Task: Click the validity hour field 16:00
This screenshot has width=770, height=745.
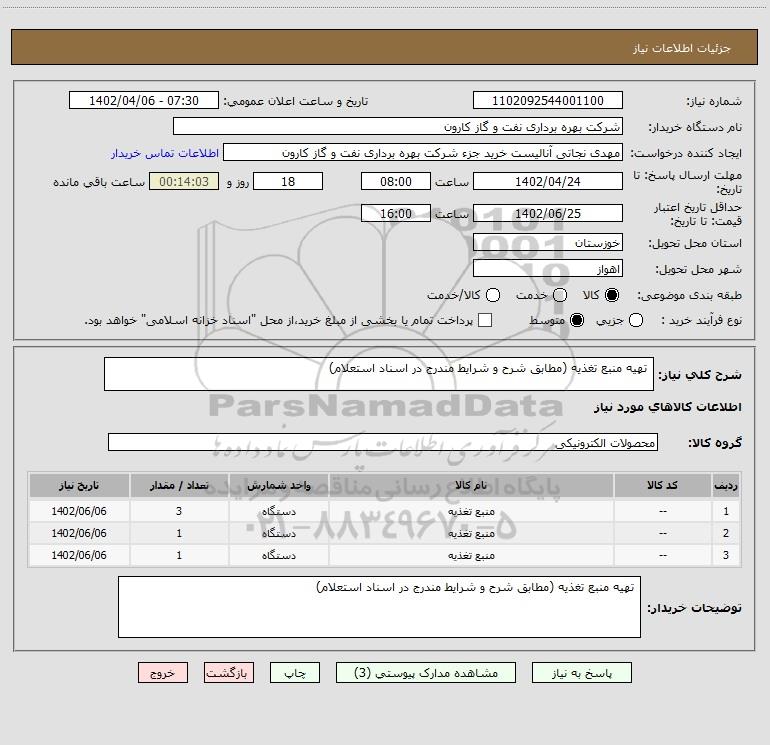Action: [396, 213]
